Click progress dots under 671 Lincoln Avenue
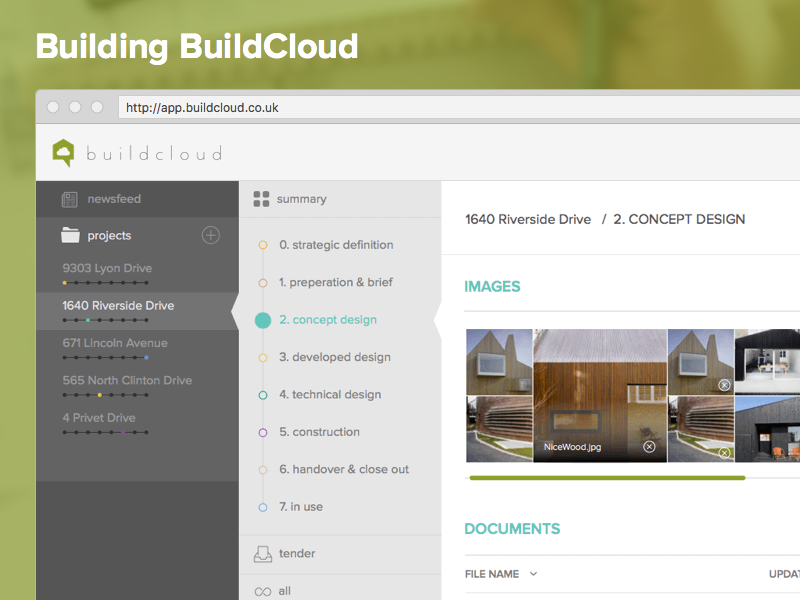The width and height of the screenshot is (800, 600). [106, 358]
